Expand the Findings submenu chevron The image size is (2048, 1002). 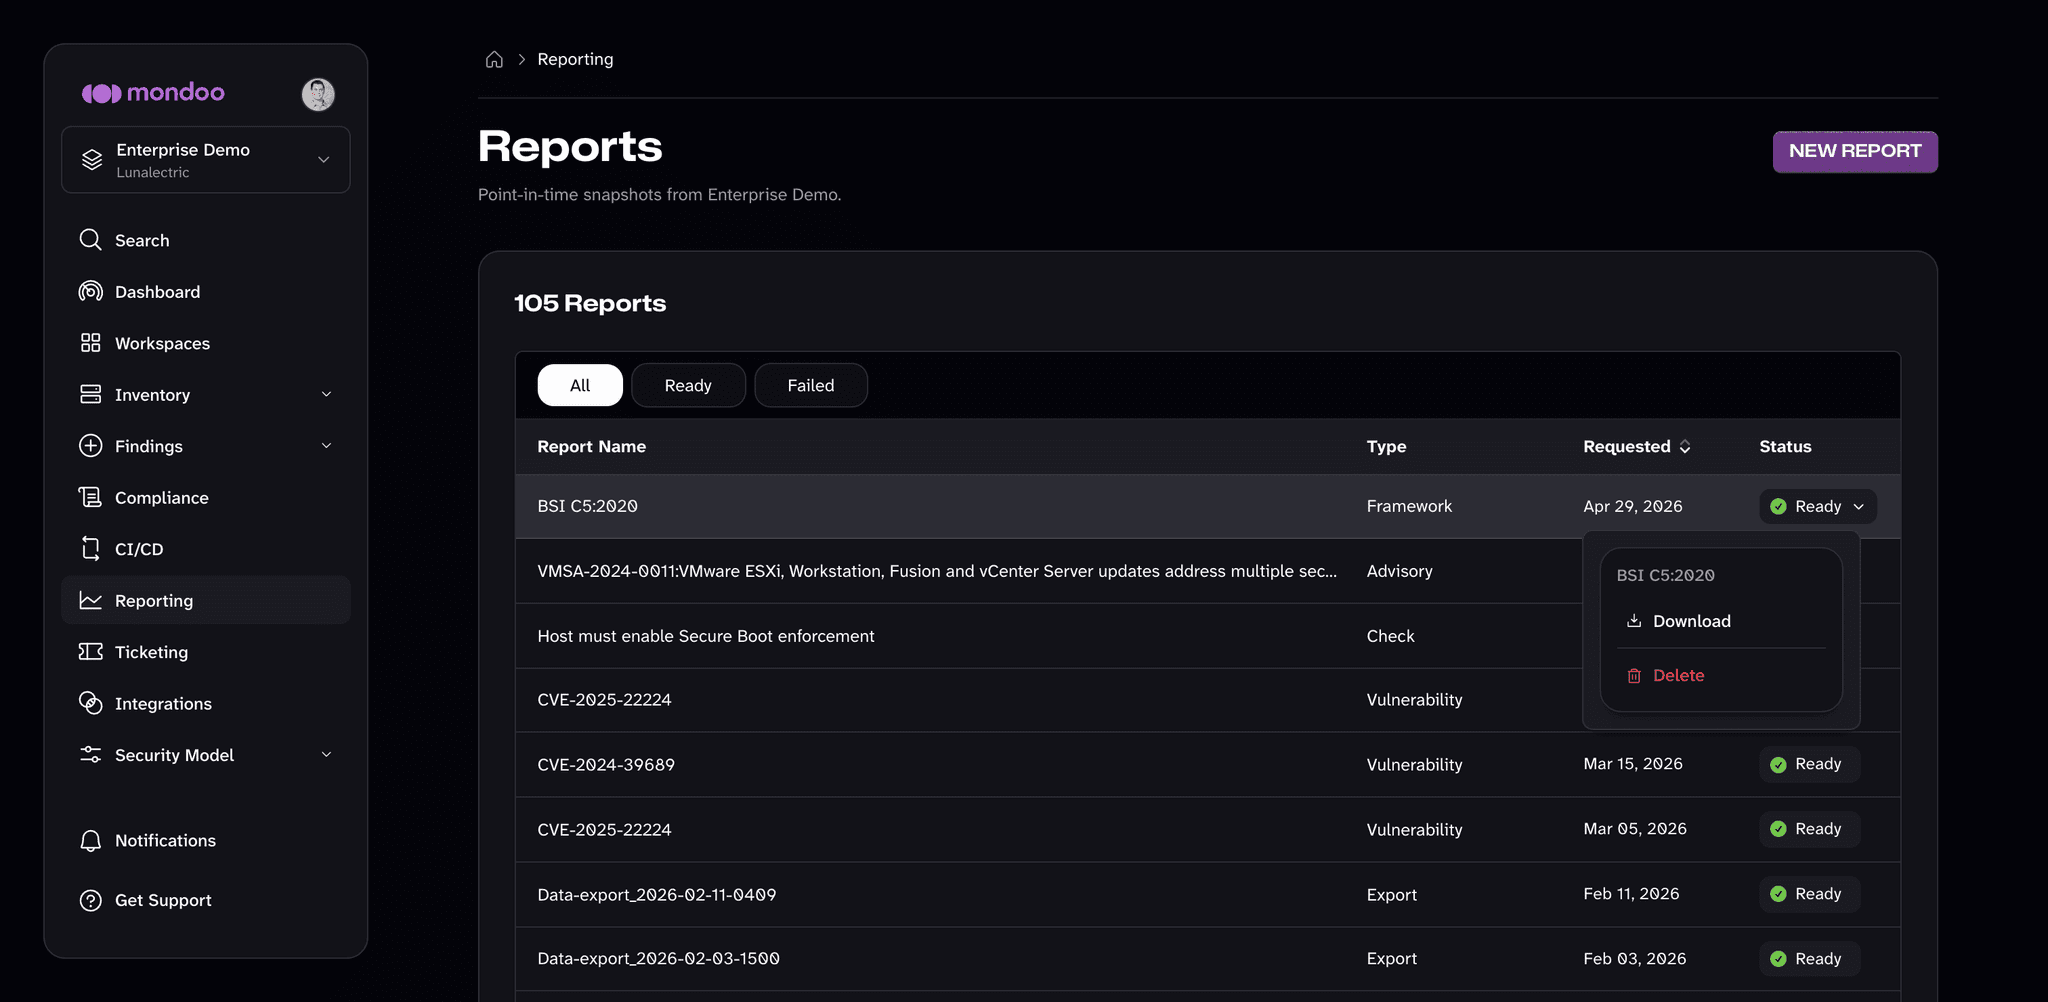(326, 446)
